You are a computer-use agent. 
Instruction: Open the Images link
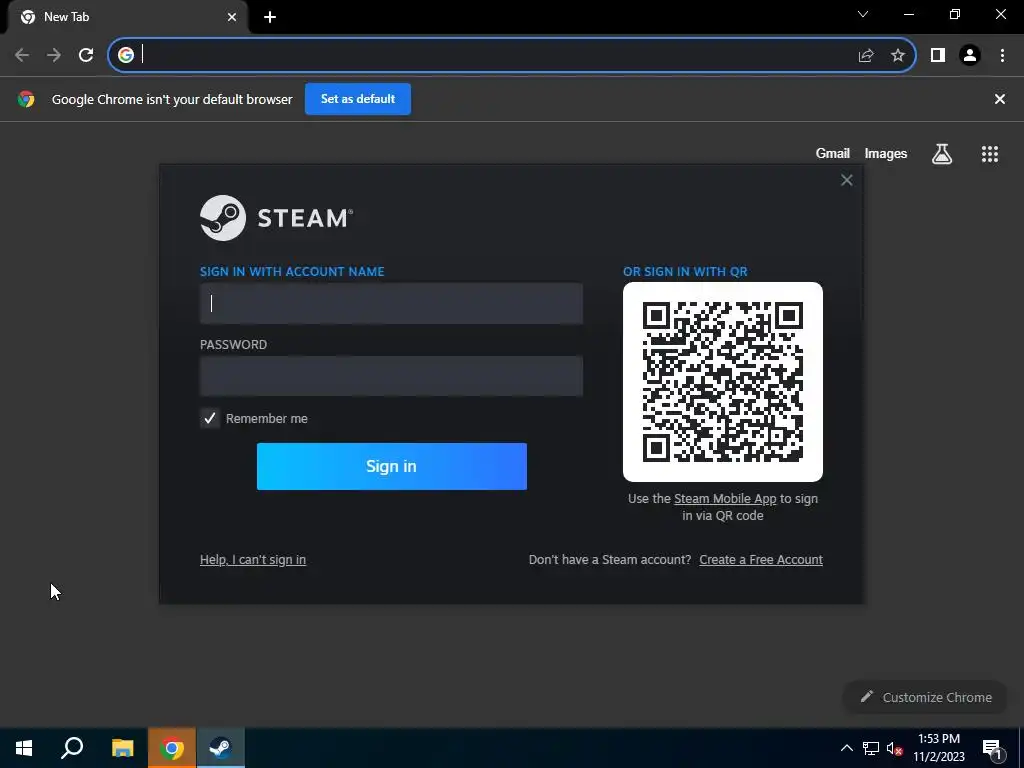[886, 153]
